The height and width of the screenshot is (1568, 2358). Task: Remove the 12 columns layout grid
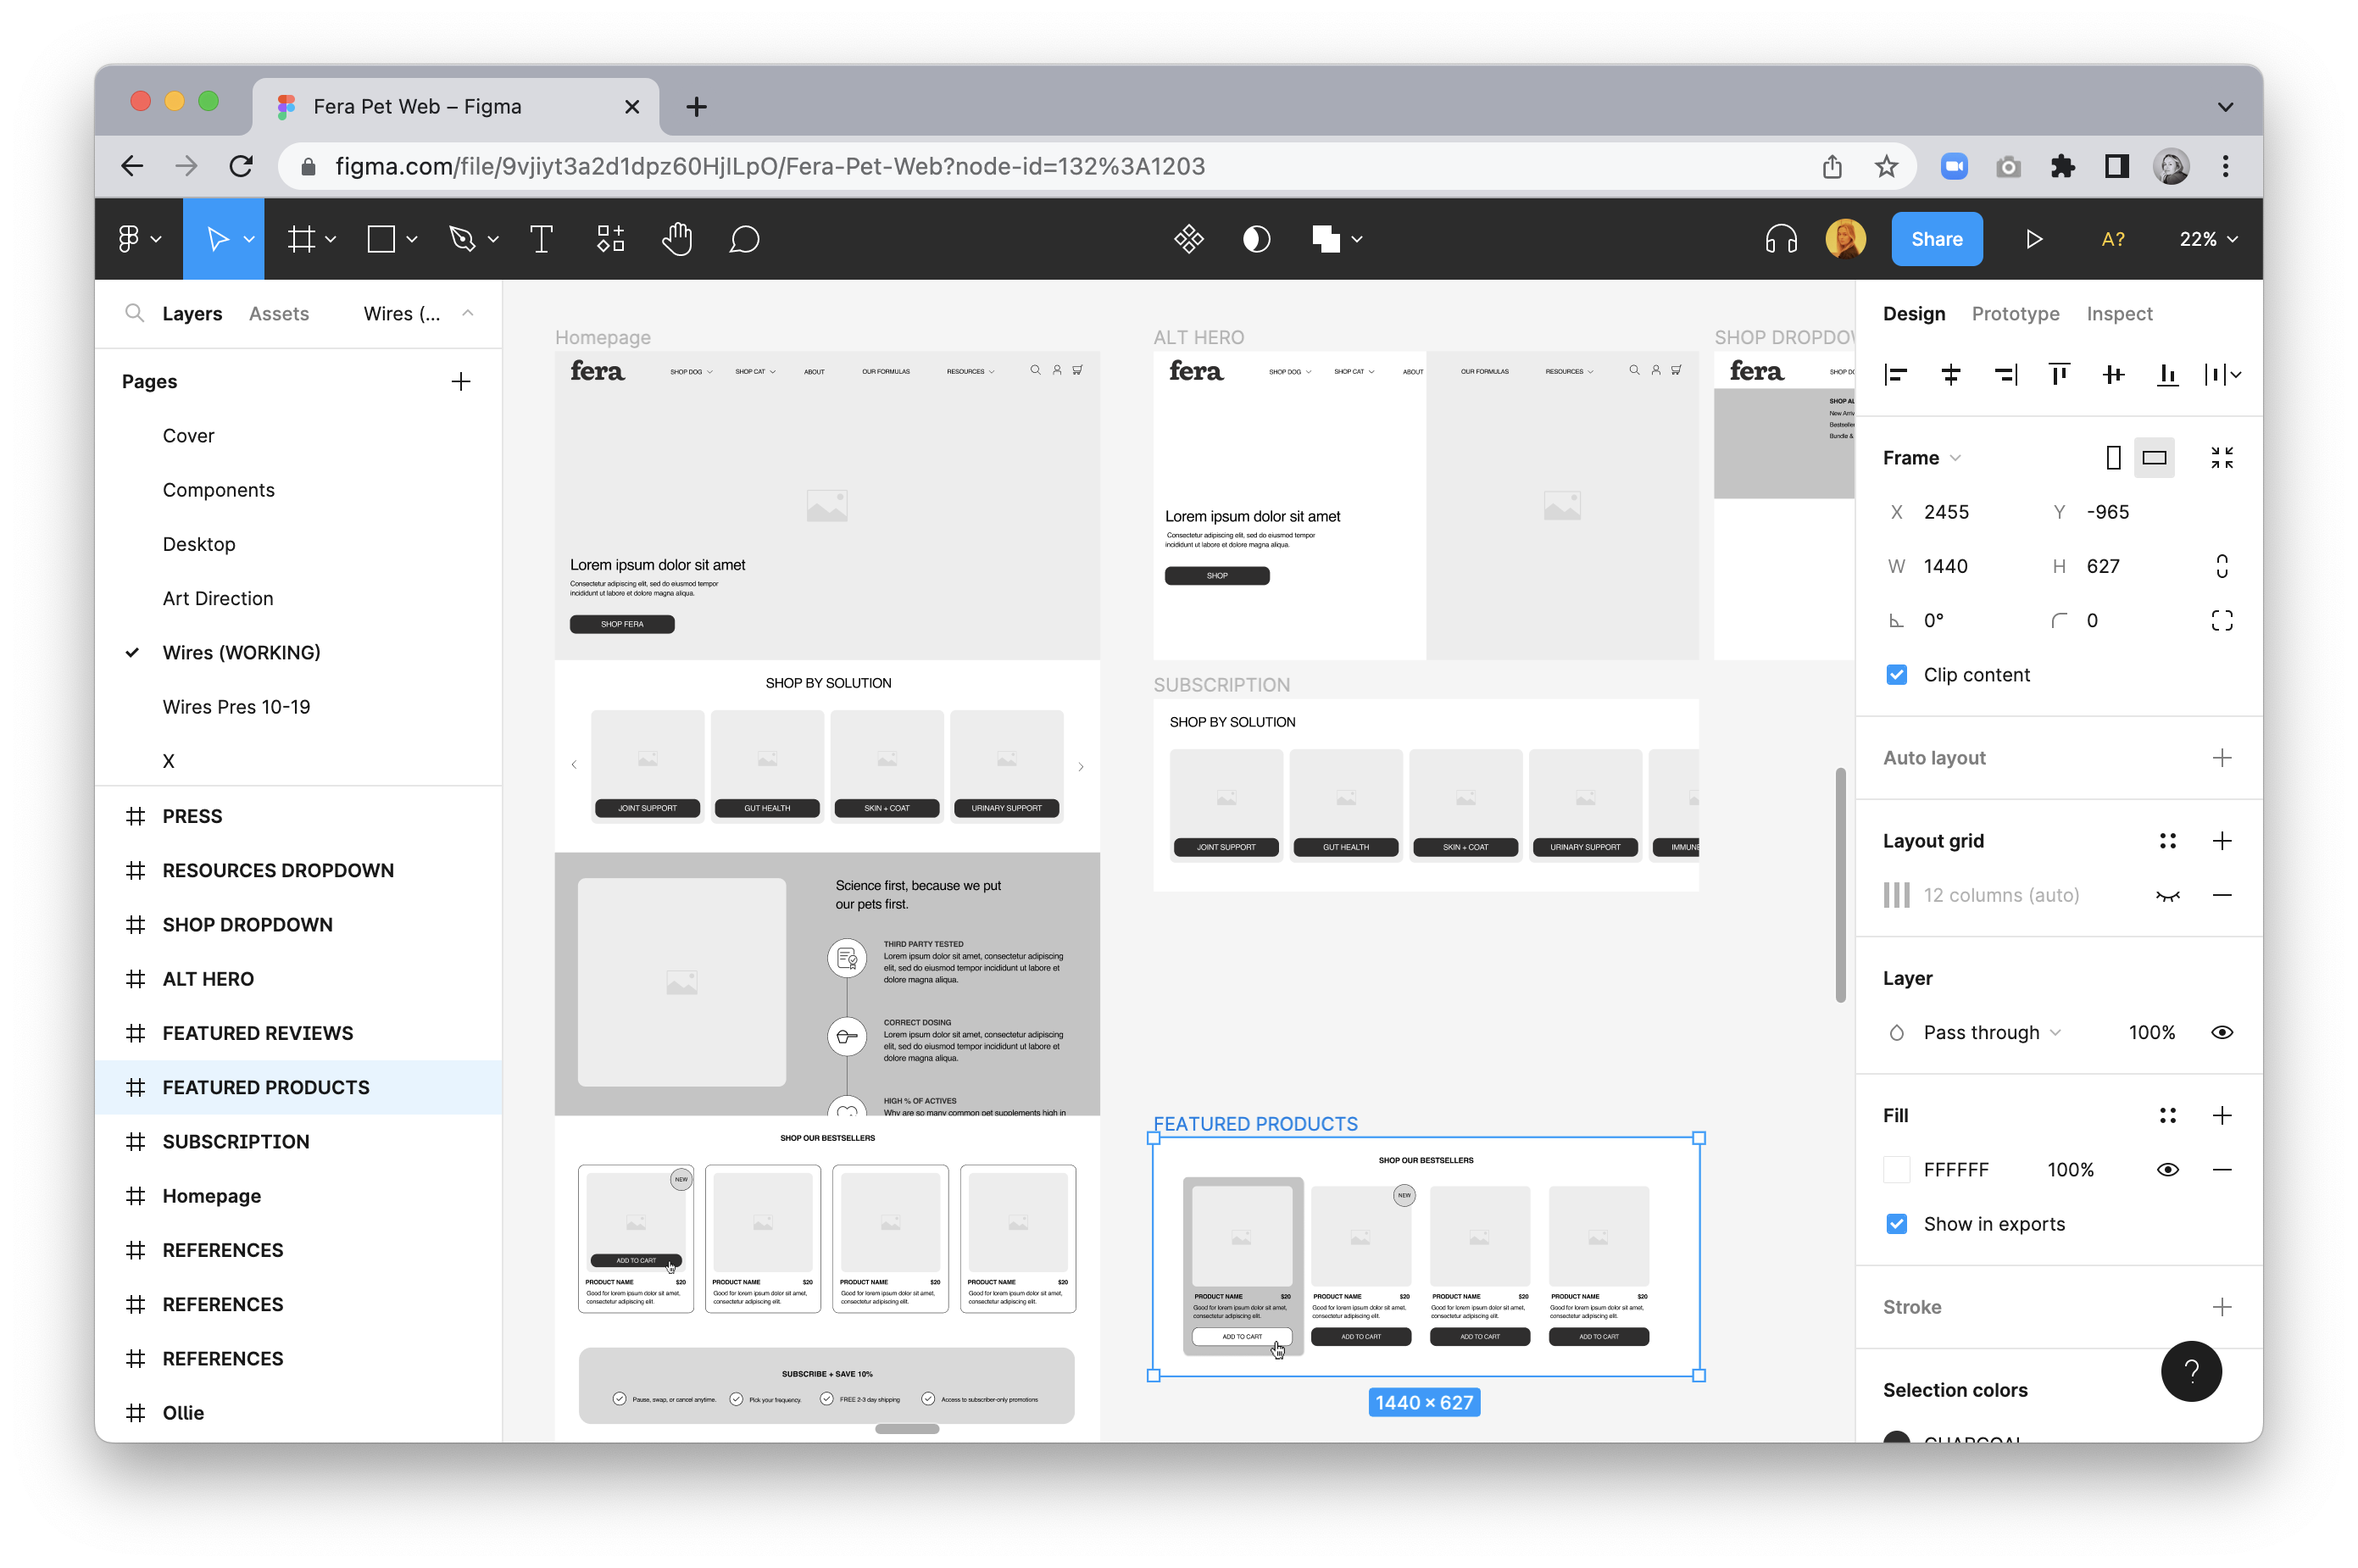pyautogui.click(x=2222, y=895)
